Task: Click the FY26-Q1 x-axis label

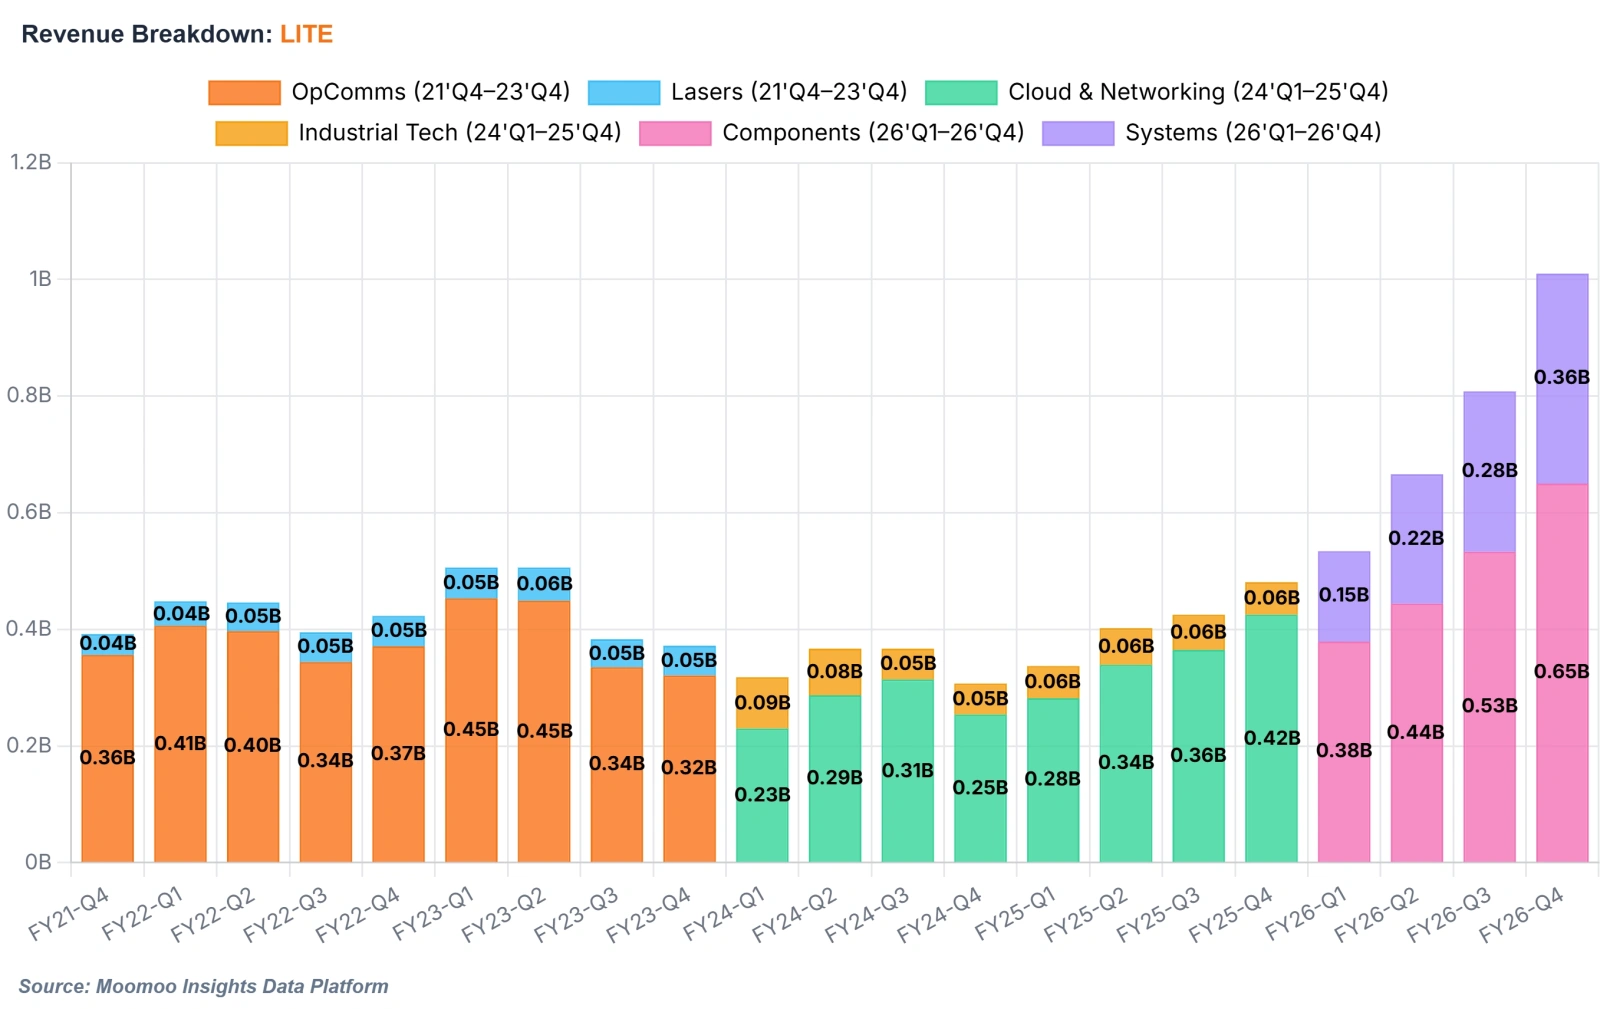Action: (x=1306, y=914)
